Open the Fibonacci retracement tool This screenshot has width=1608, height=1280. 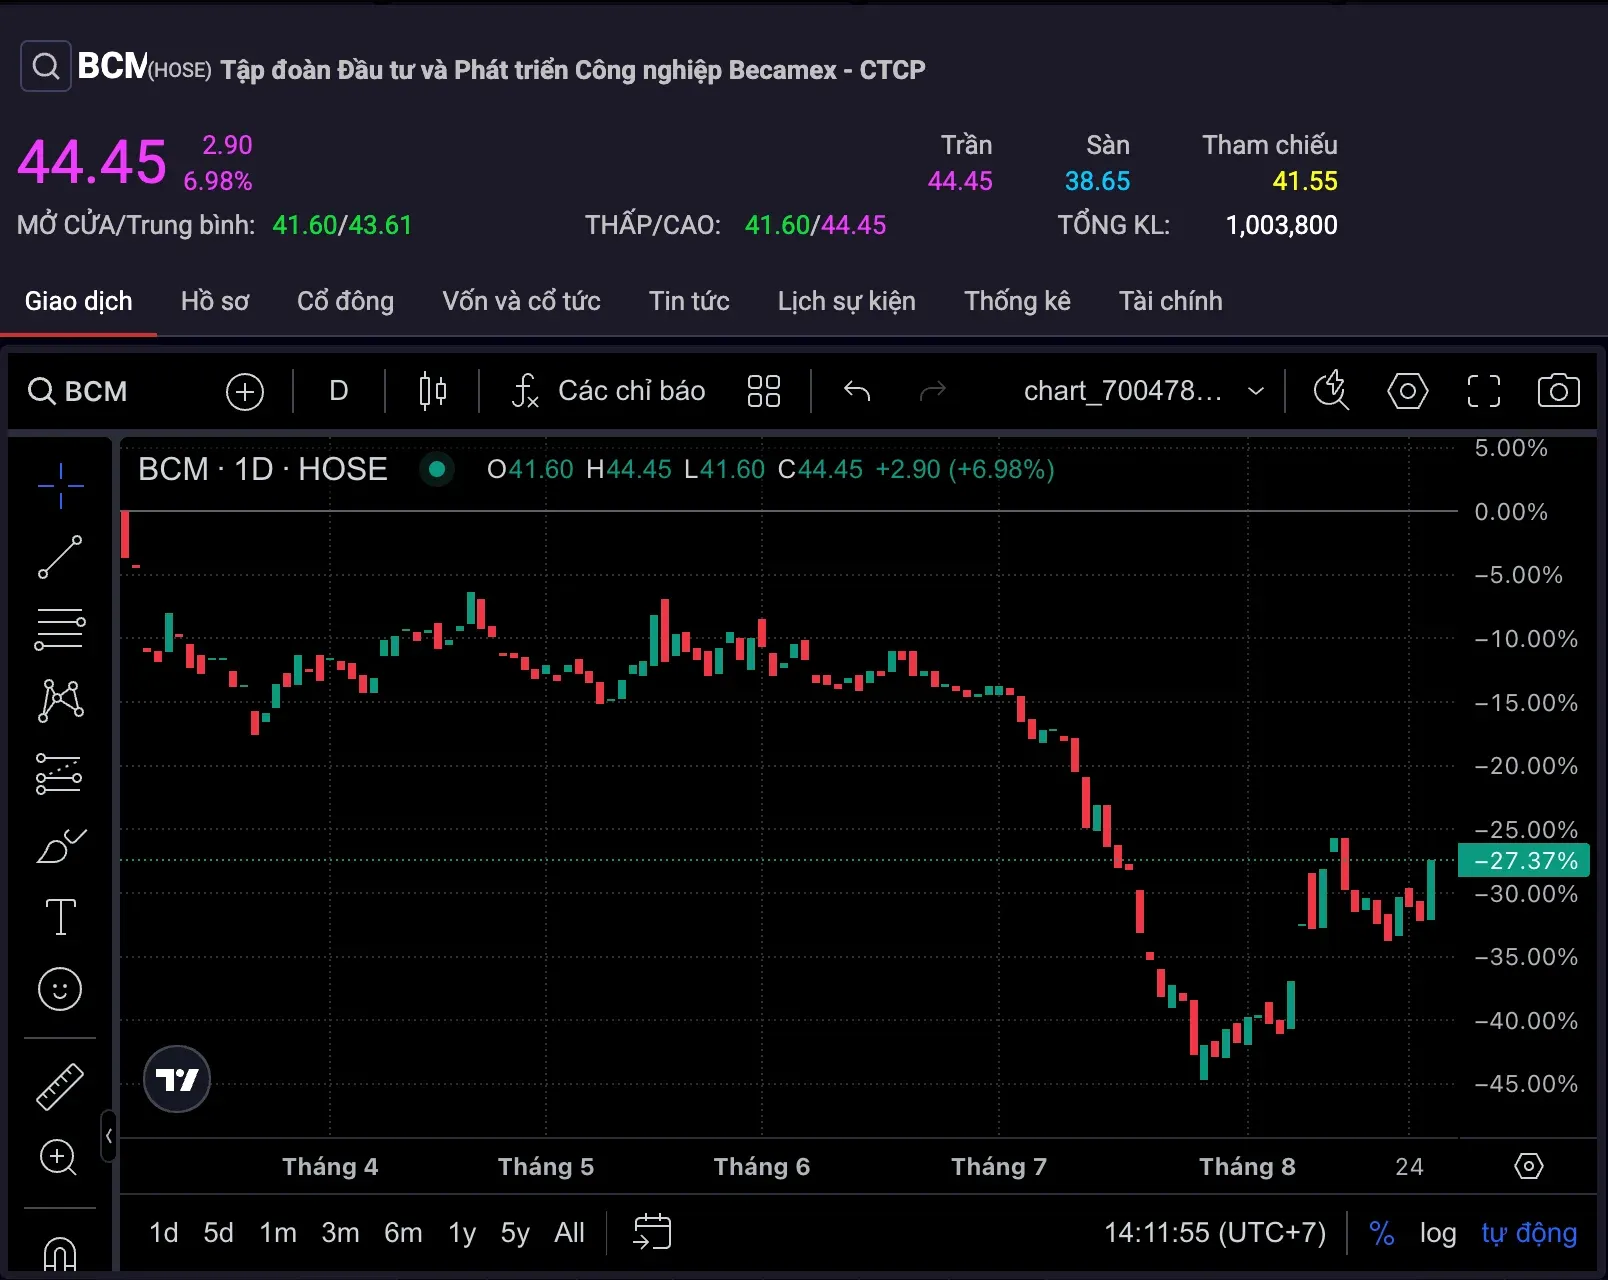(60, 629)
